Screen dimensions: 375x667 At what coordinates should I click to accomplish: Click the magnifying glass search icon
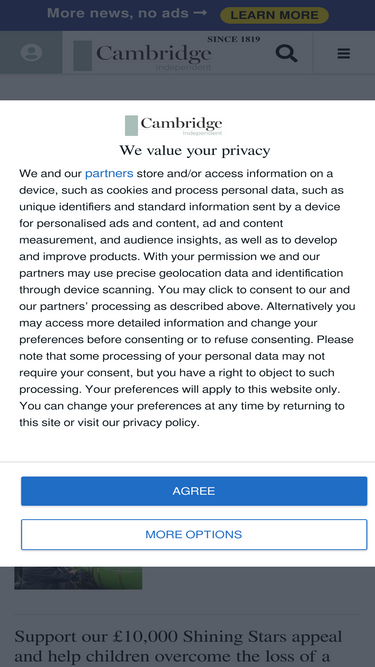287,53
